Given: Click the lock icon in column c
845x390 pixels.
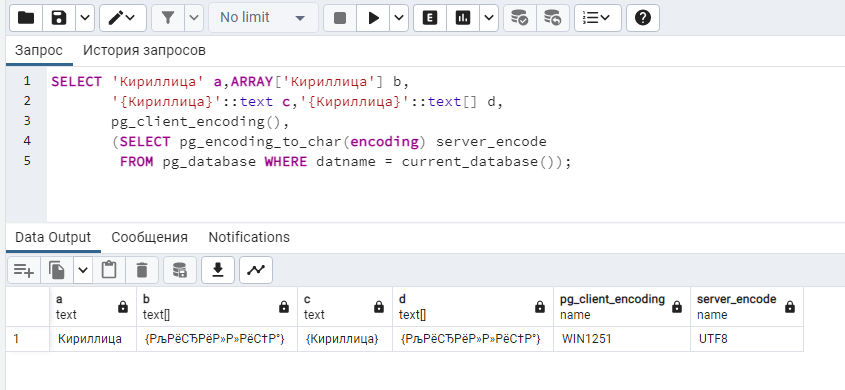Looking at the screenshot, I should point(379,307).
